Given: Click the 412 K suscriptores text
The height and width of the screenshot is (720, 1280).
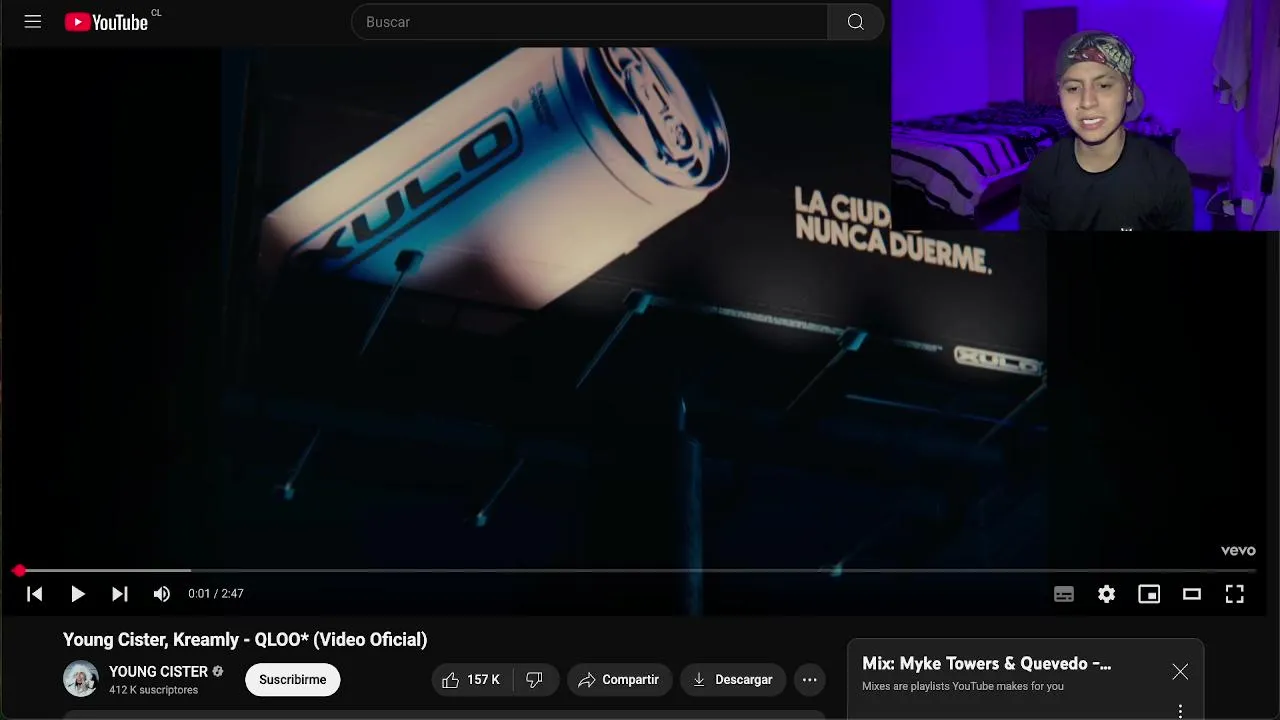Looking at the screenshot, I should (x=154, y=690).
